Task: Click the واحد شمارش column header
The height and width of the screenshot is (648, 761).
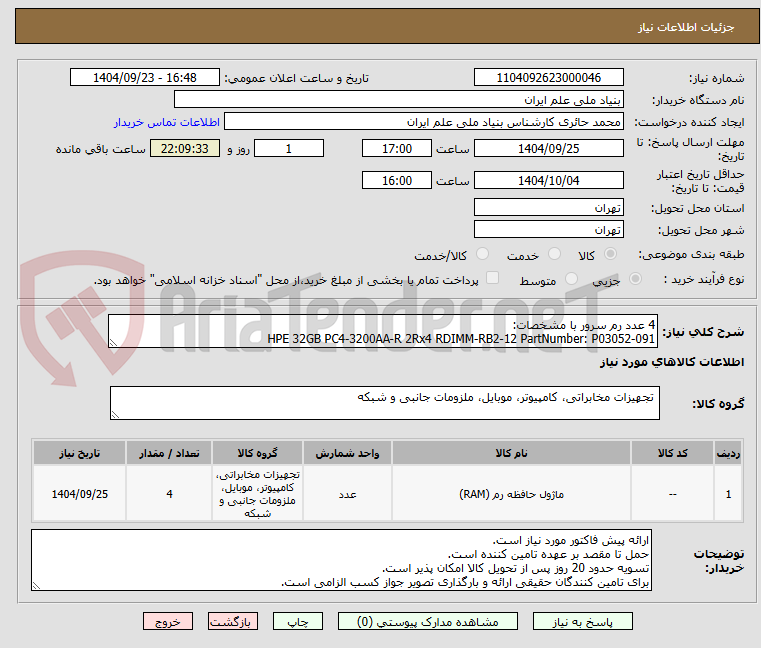Action: tap(347, 453)
